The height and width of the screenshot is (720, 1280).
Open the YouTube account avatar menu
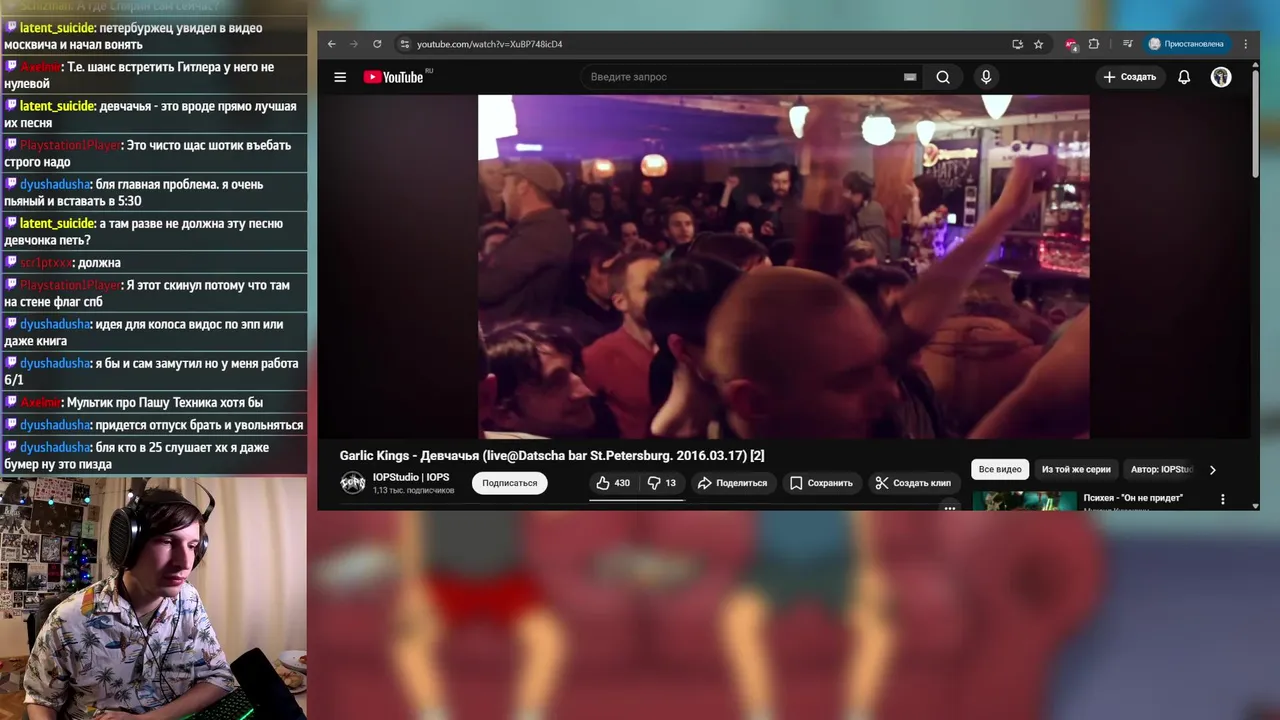coord(1221,77)
